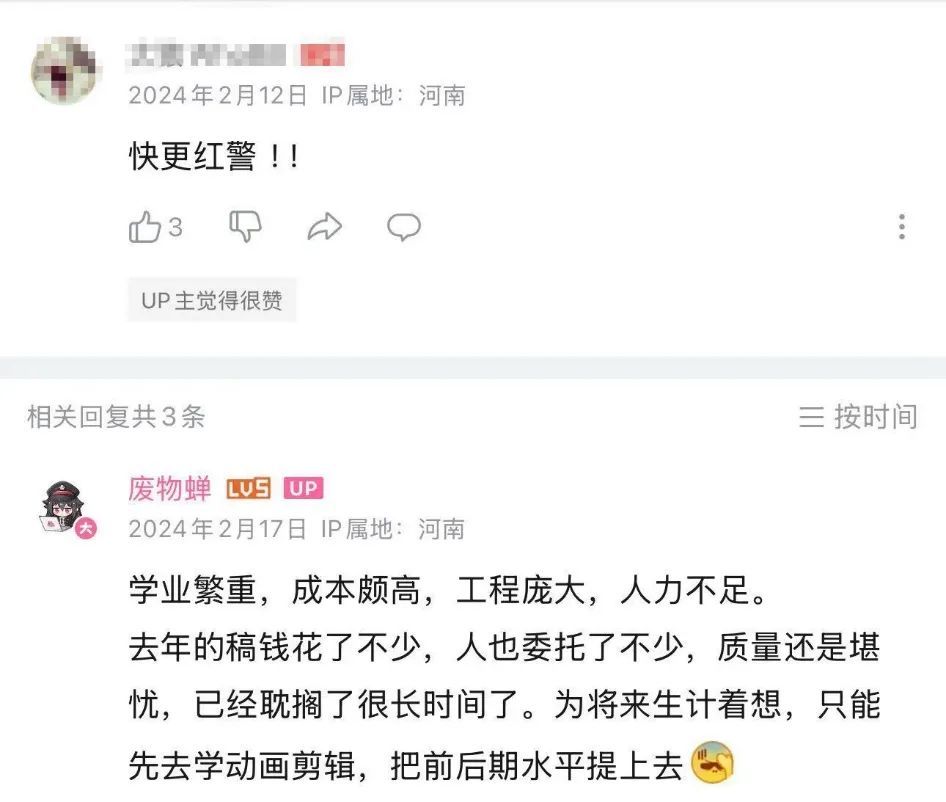Screen dimensions: 946x802
Task: Tap the LV5 level badge
Action: (249, 488)
